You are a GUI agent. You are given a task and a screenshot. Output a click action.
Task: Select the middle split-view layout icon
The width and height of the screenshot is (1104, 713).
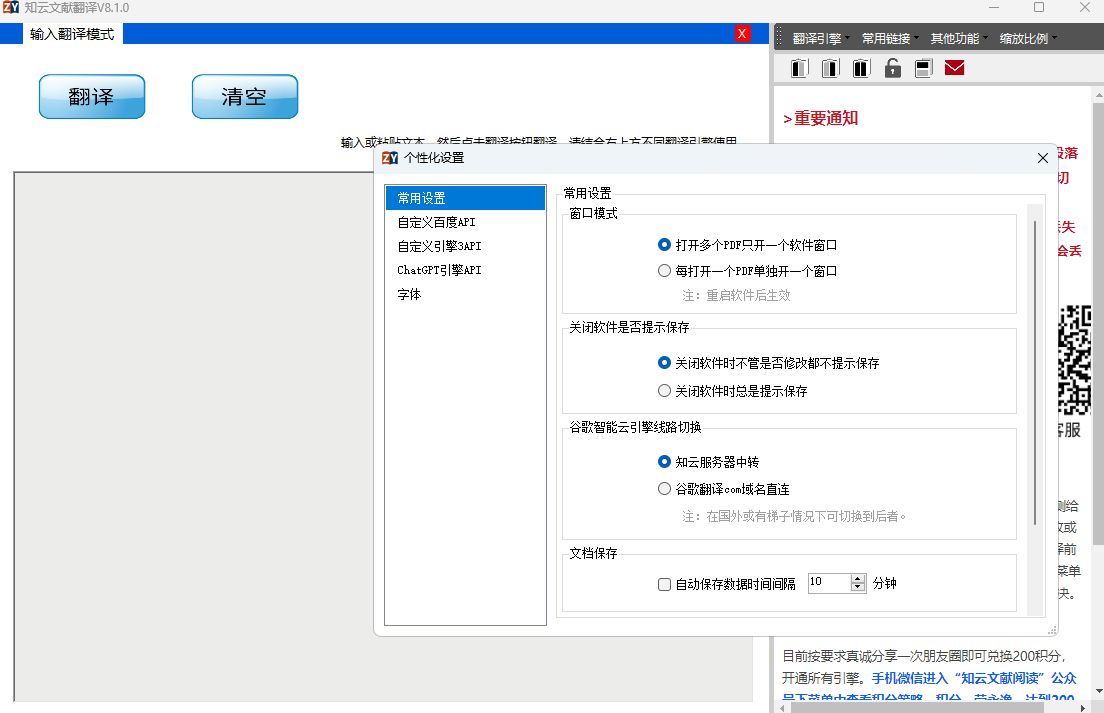(830, 67)
